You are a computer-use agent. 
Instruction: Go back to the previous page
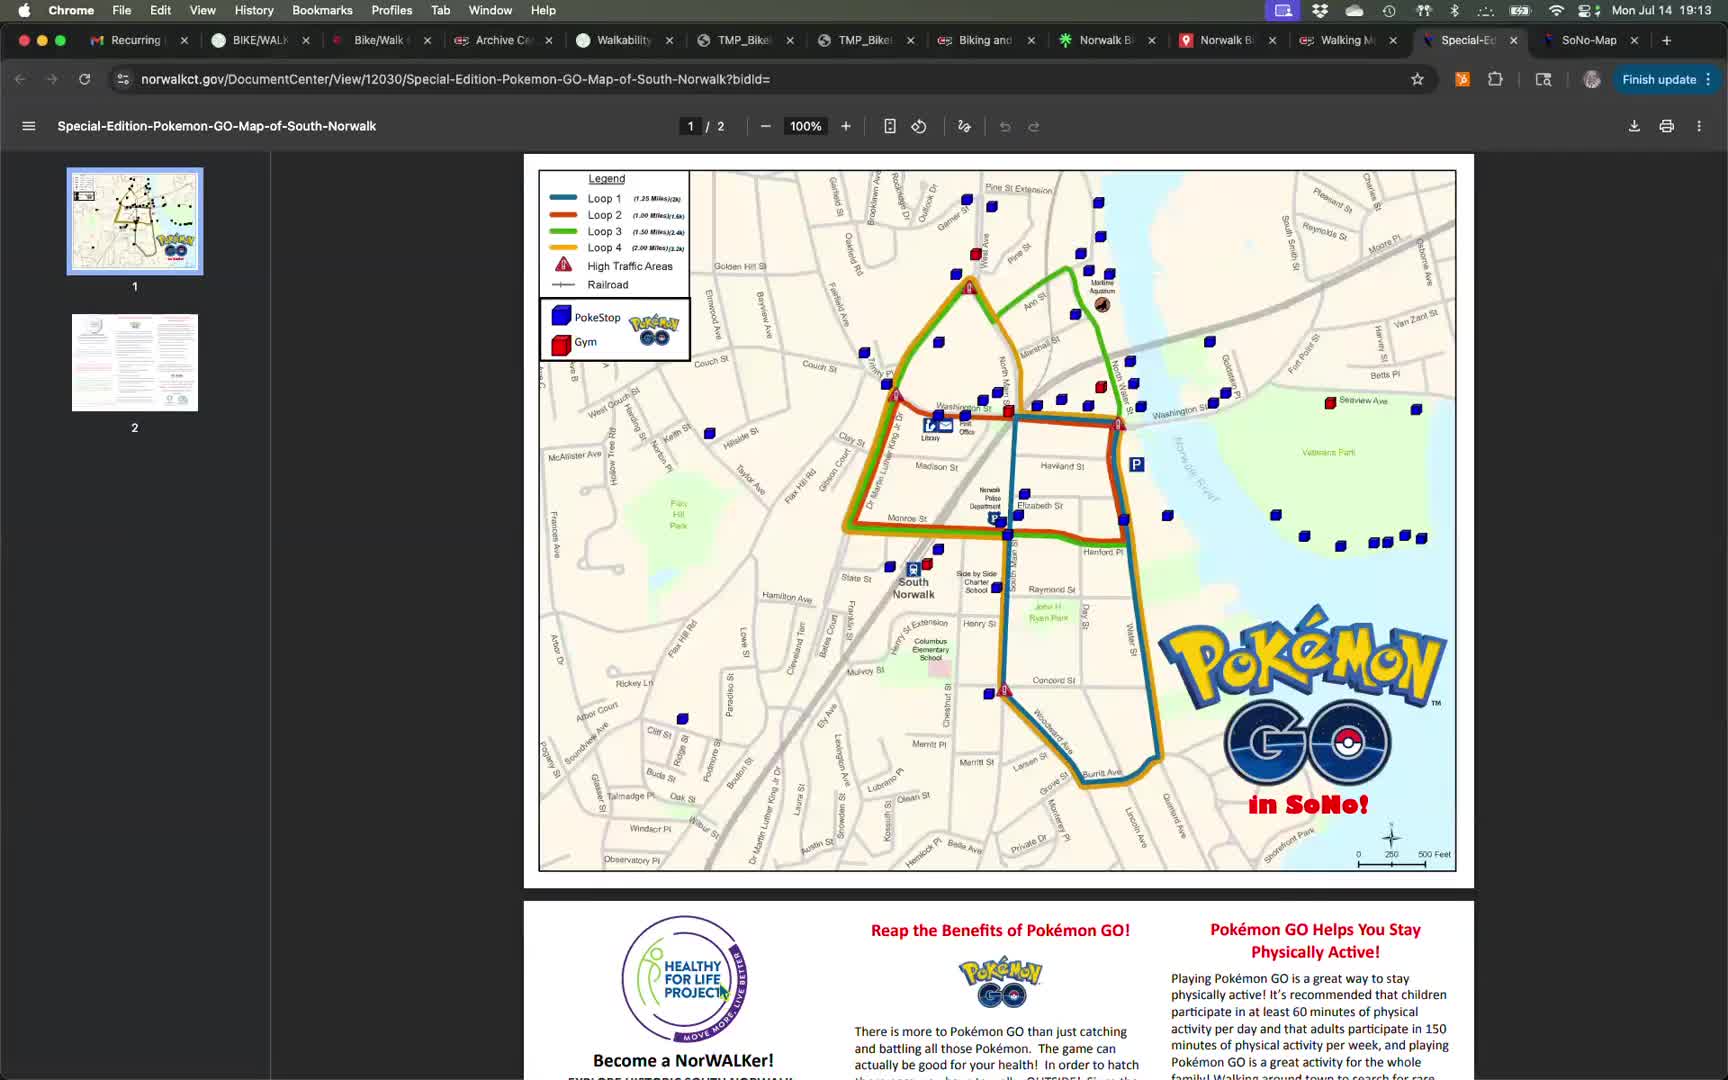21,79
